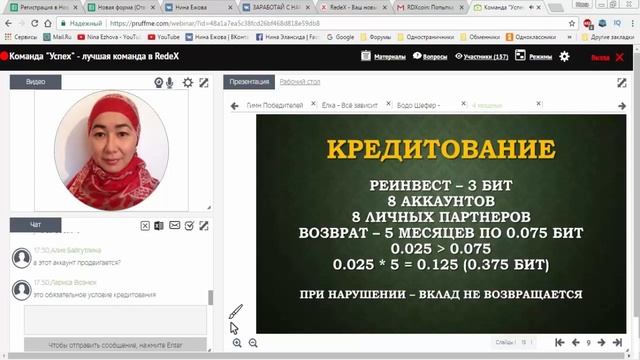Open the Материалы panel

[389, 57]
